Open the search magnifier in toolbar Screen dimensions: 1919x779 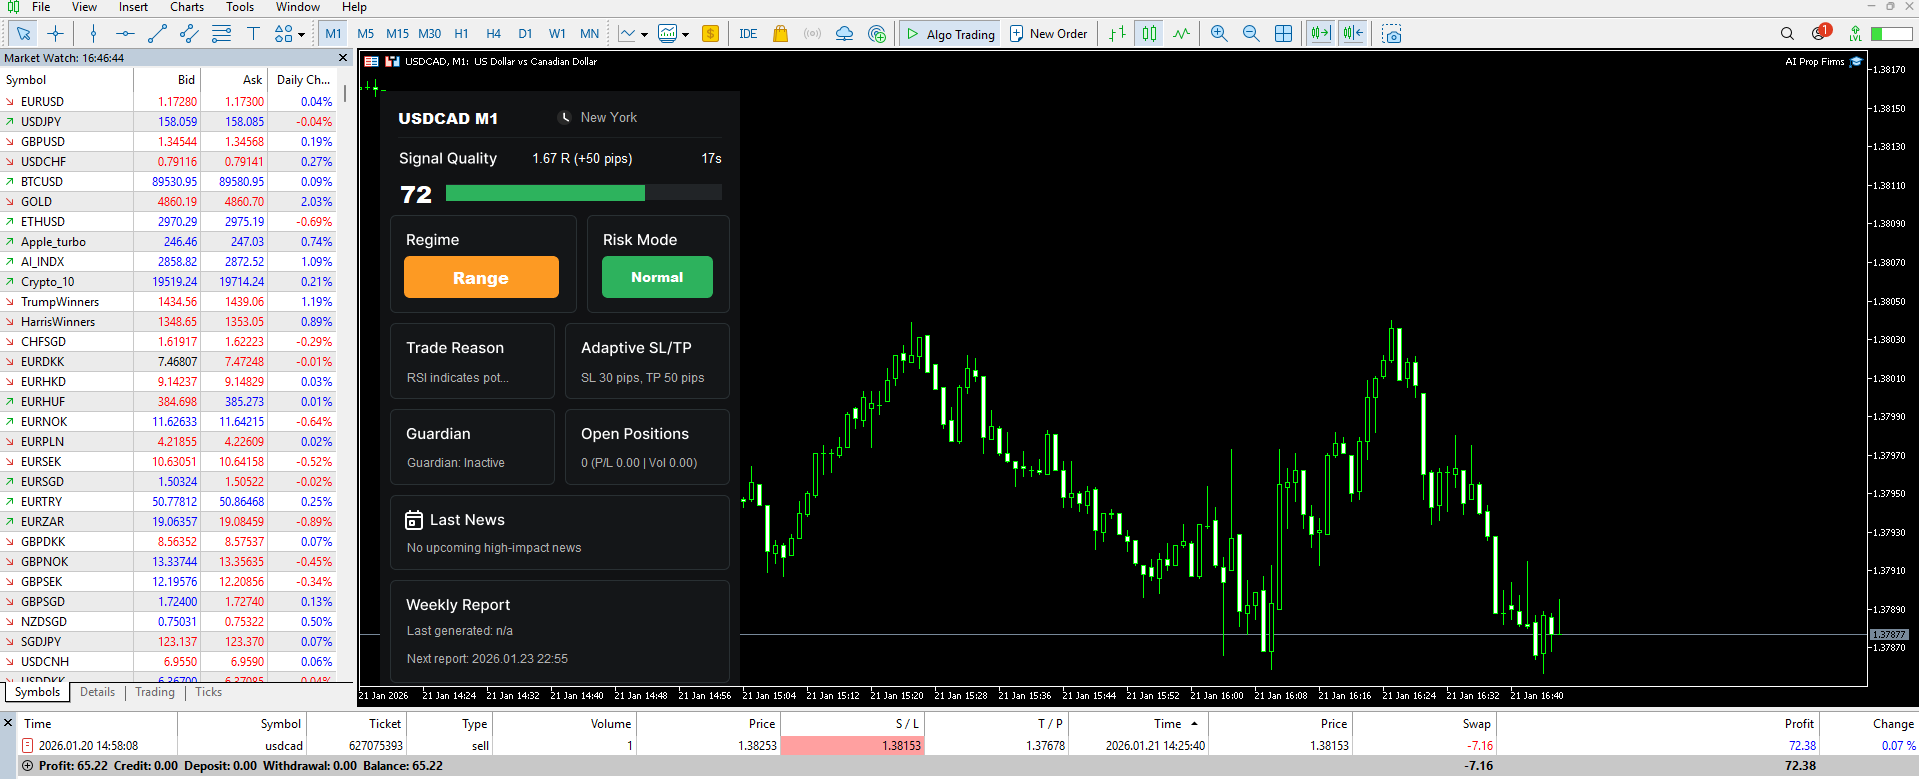click(1787, 34)
